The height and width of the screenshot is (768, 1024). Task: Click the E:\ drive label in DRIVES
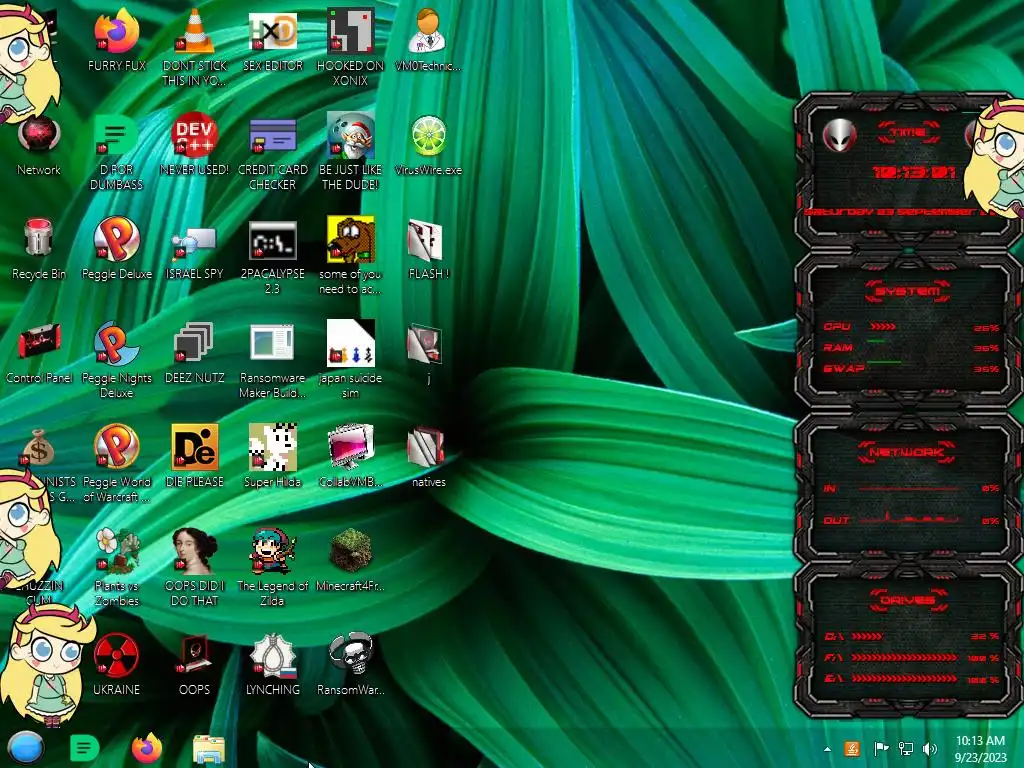pos(833,679)
